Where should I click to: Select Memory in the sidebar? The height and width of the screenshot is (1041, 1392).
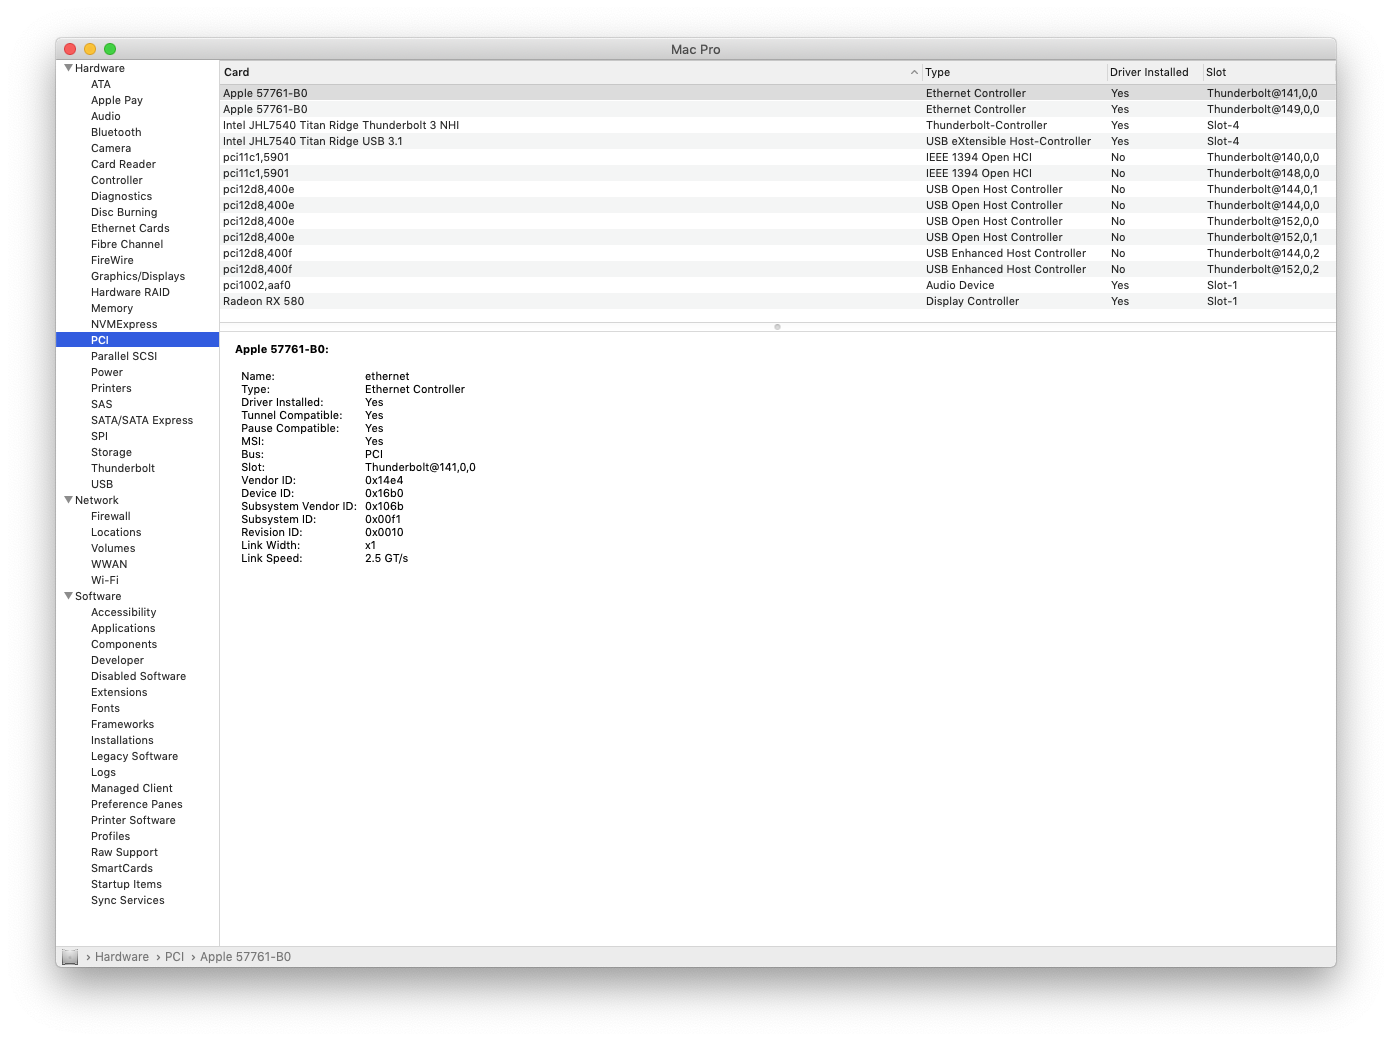click(112, 308)
